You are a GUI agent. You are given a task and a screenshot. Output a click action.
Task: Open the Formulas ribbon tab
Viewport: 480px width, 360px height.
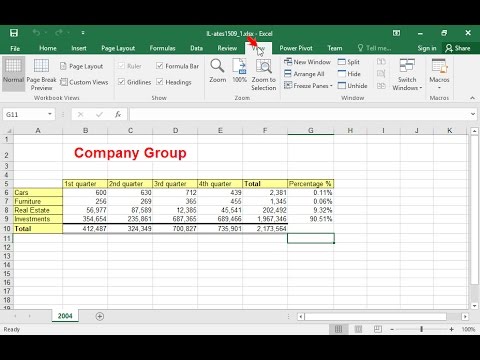click(x=162, y=48)
